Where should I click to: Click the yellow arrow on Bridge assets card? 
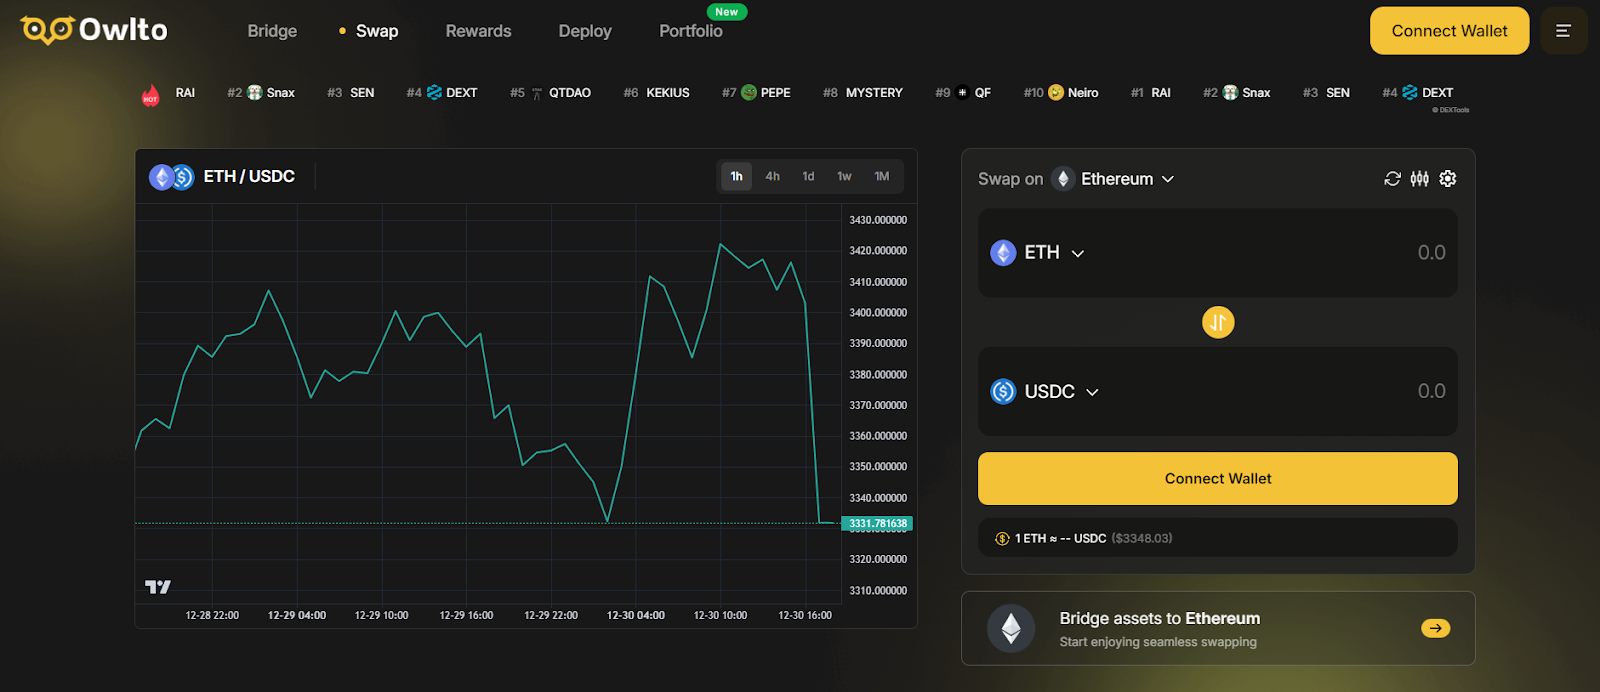point(1436,628)
